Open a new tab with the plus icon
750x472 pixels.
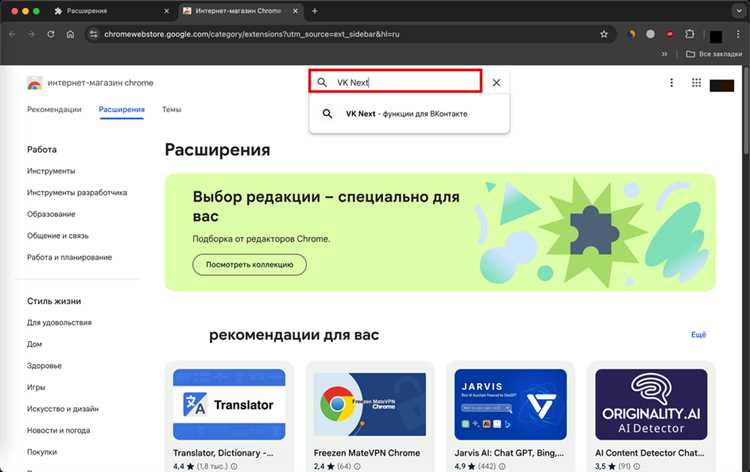coord(315,11)
